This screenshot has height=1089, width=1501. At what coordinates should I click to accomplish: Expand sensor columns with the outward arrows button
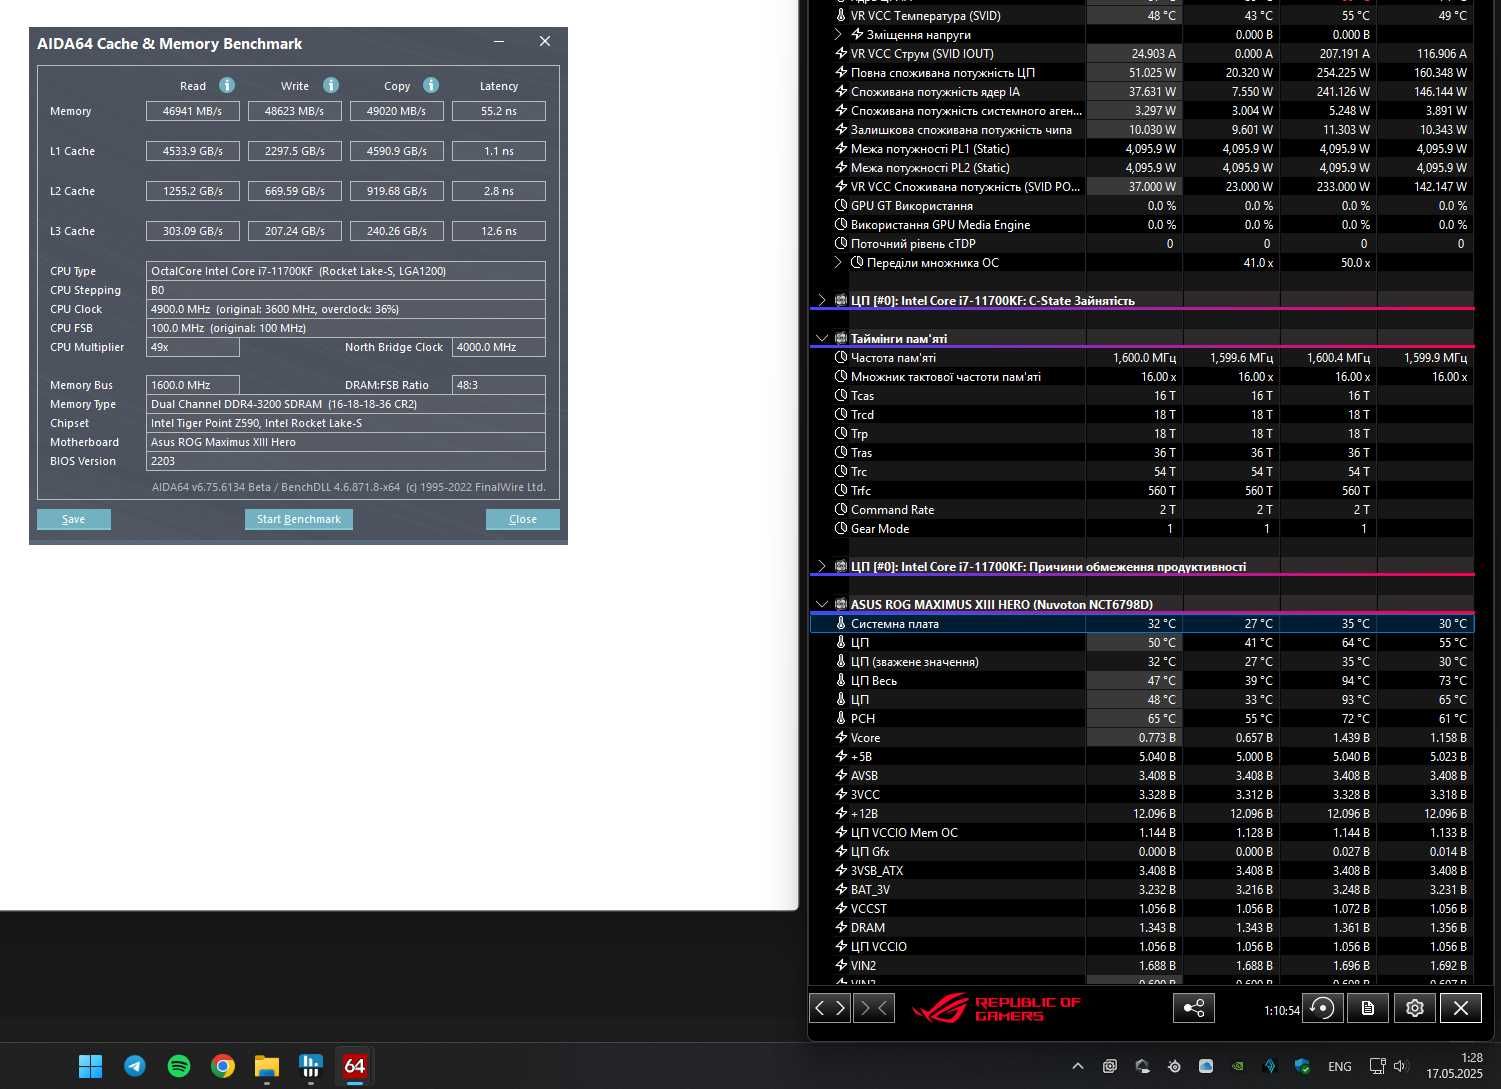pos(830,1008)
